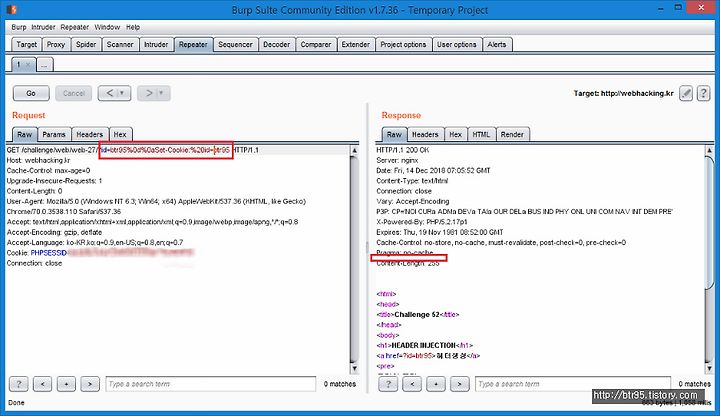Select the request Headers tab
The image size is (720, 416).
pos(90,135)
